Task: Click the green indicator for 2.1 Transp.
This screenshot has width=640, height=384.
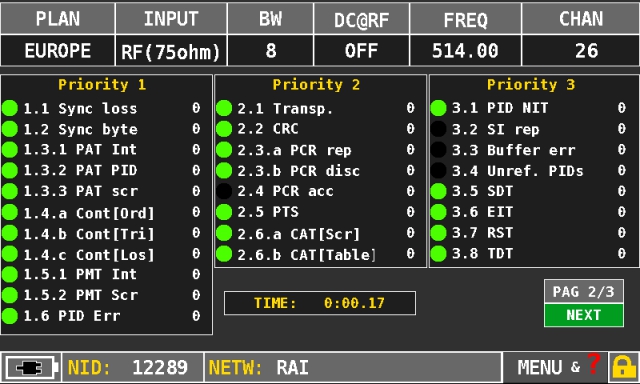Action: [224, 108]
